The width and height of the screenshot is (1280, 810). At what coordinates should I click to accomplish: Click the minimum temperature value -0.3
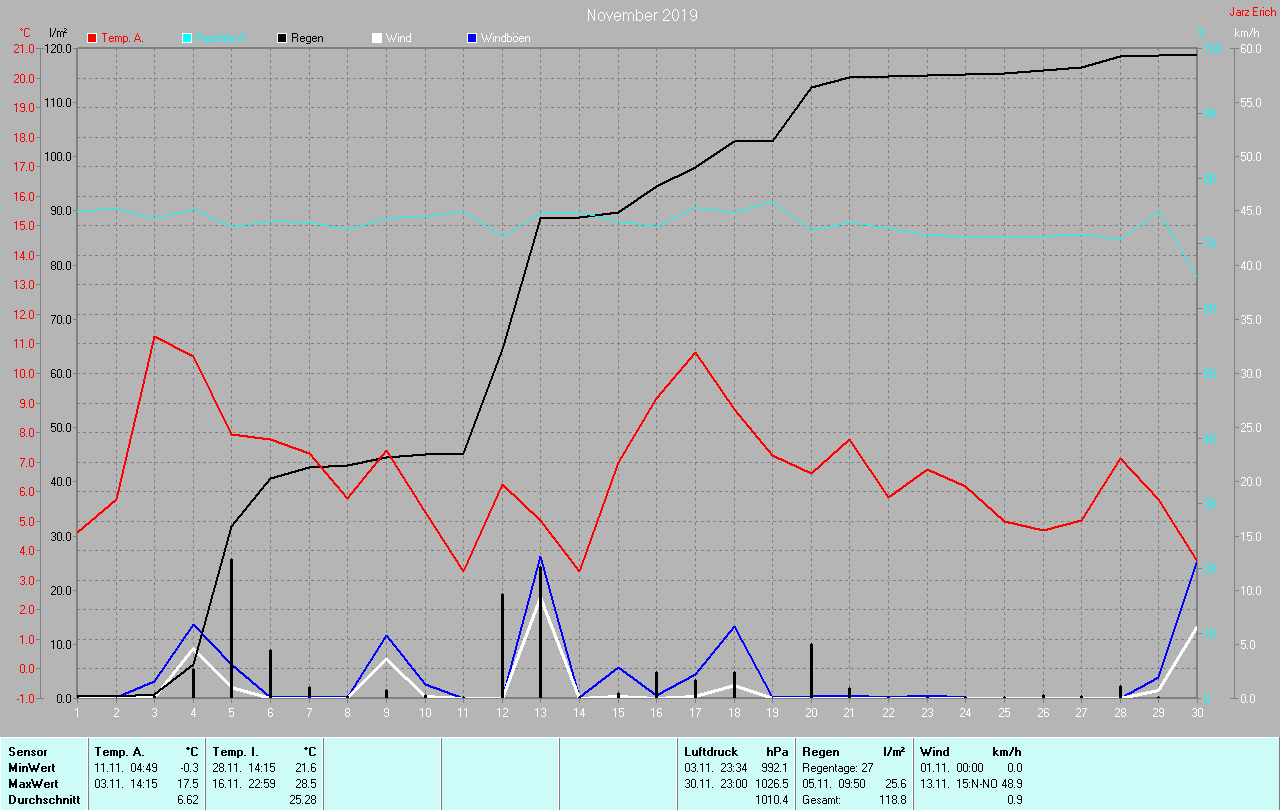[189, 768]
